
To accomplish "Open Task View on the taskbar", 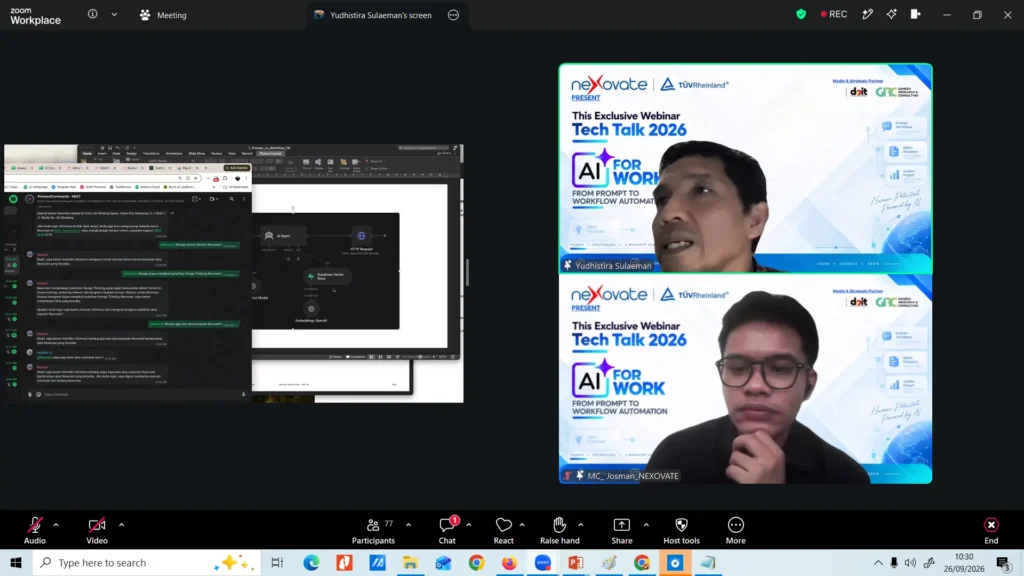I will pyautogui.click(x=277, y=562).
